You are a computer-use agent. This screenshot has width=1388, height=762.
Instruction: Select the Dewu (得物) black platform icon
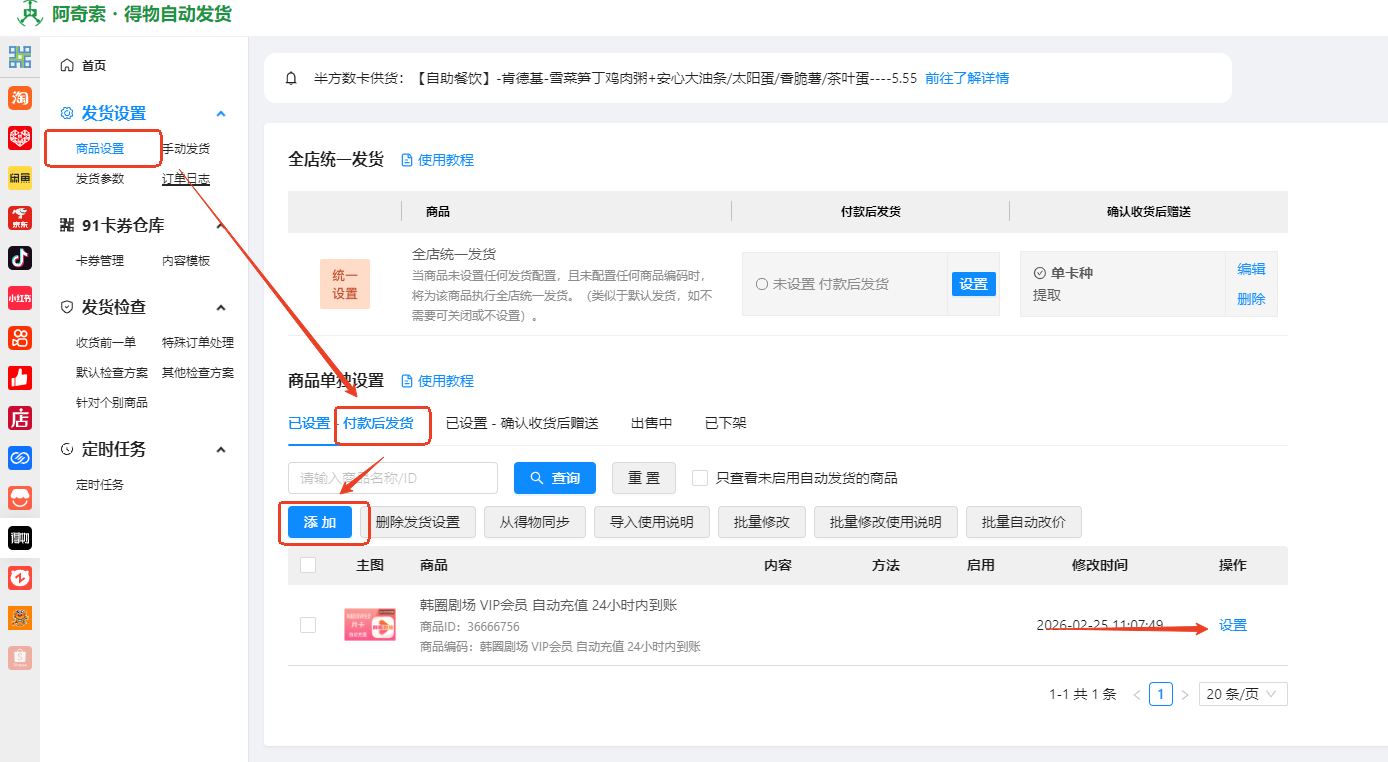20,538
